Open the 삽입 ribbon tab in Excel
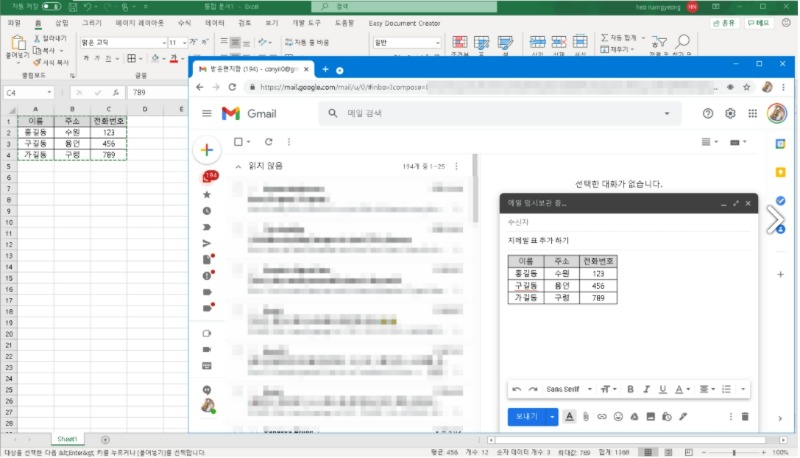 tap(62, 21)
